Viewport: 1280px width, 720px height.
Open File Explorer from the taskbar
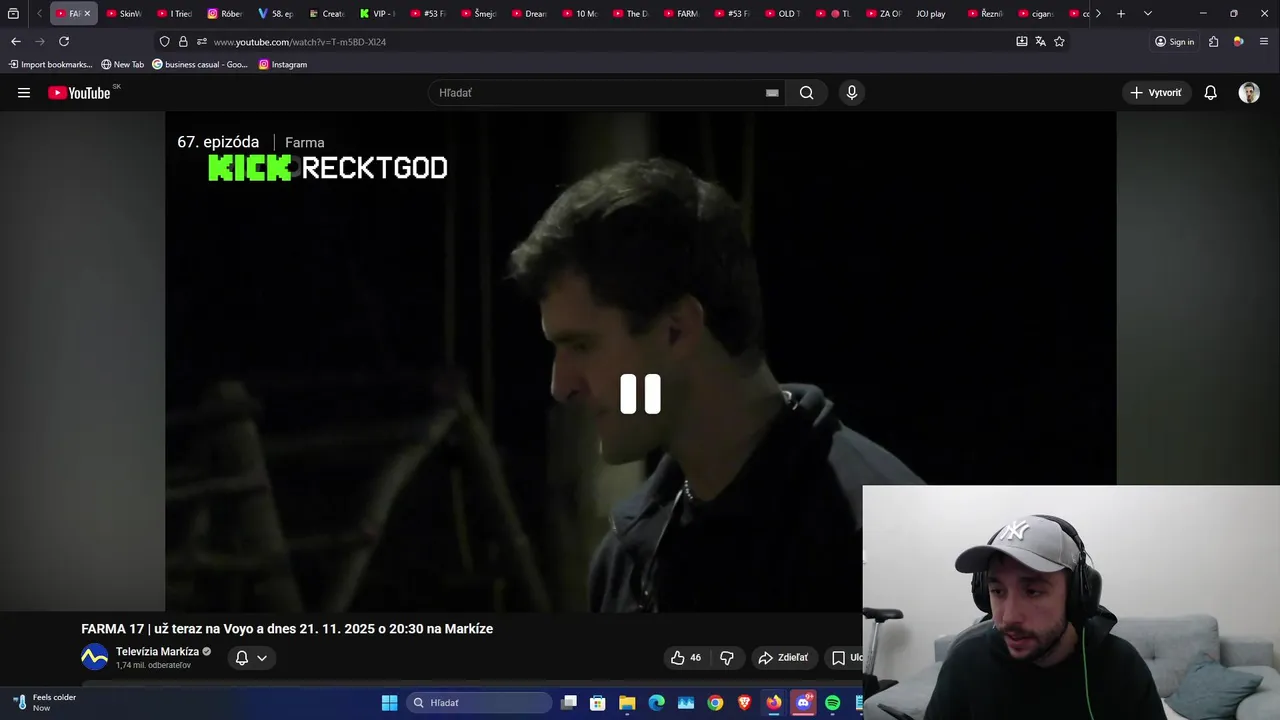627,703
